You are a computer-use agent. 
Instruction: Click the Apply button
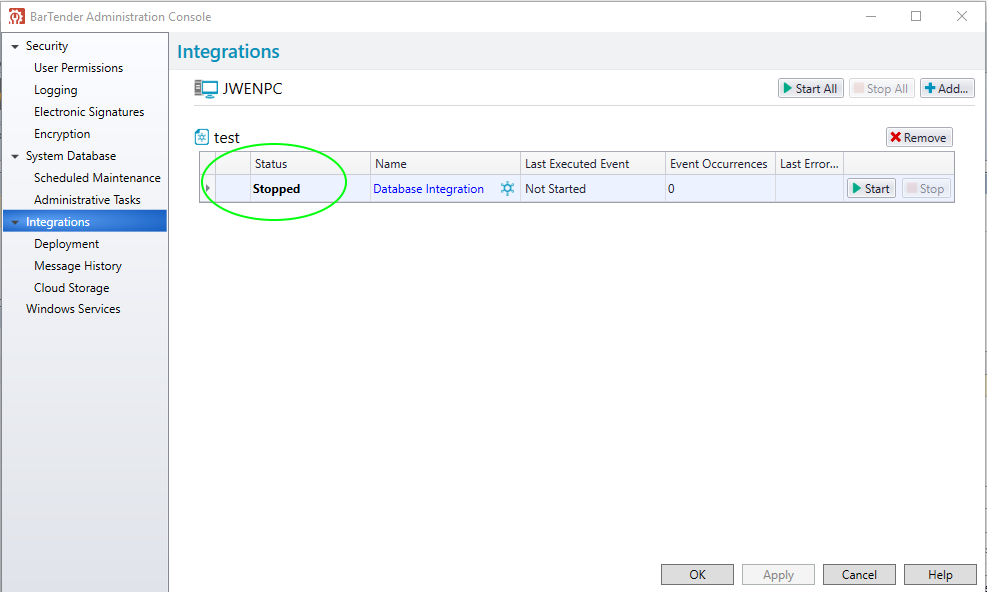(779, 575)
